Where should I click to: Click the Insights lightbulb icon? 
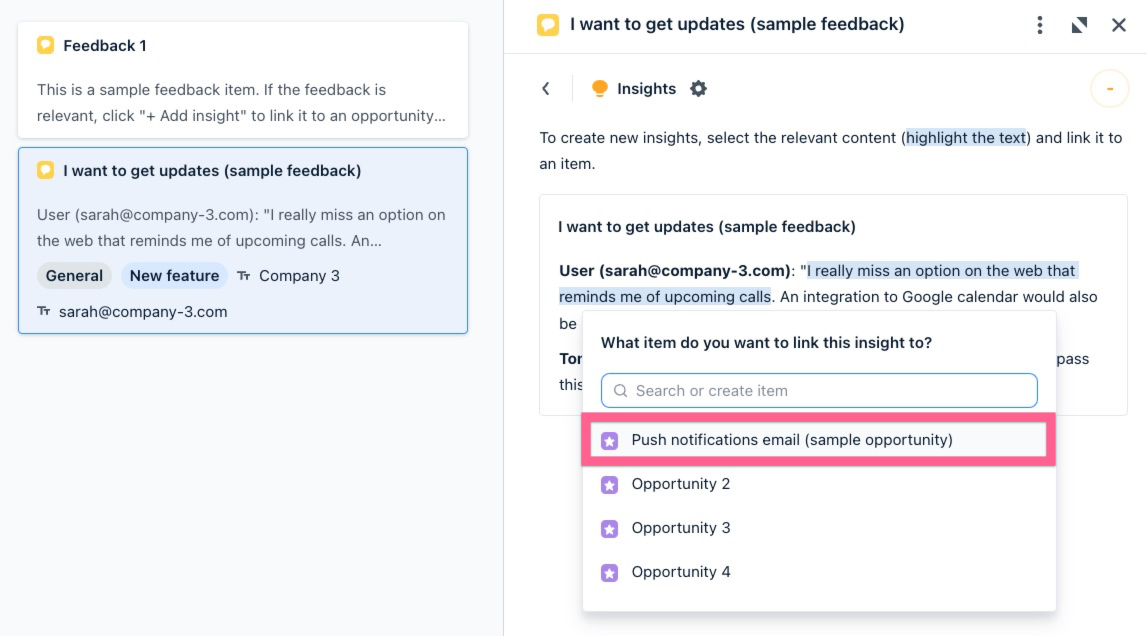tap(600, 89)
